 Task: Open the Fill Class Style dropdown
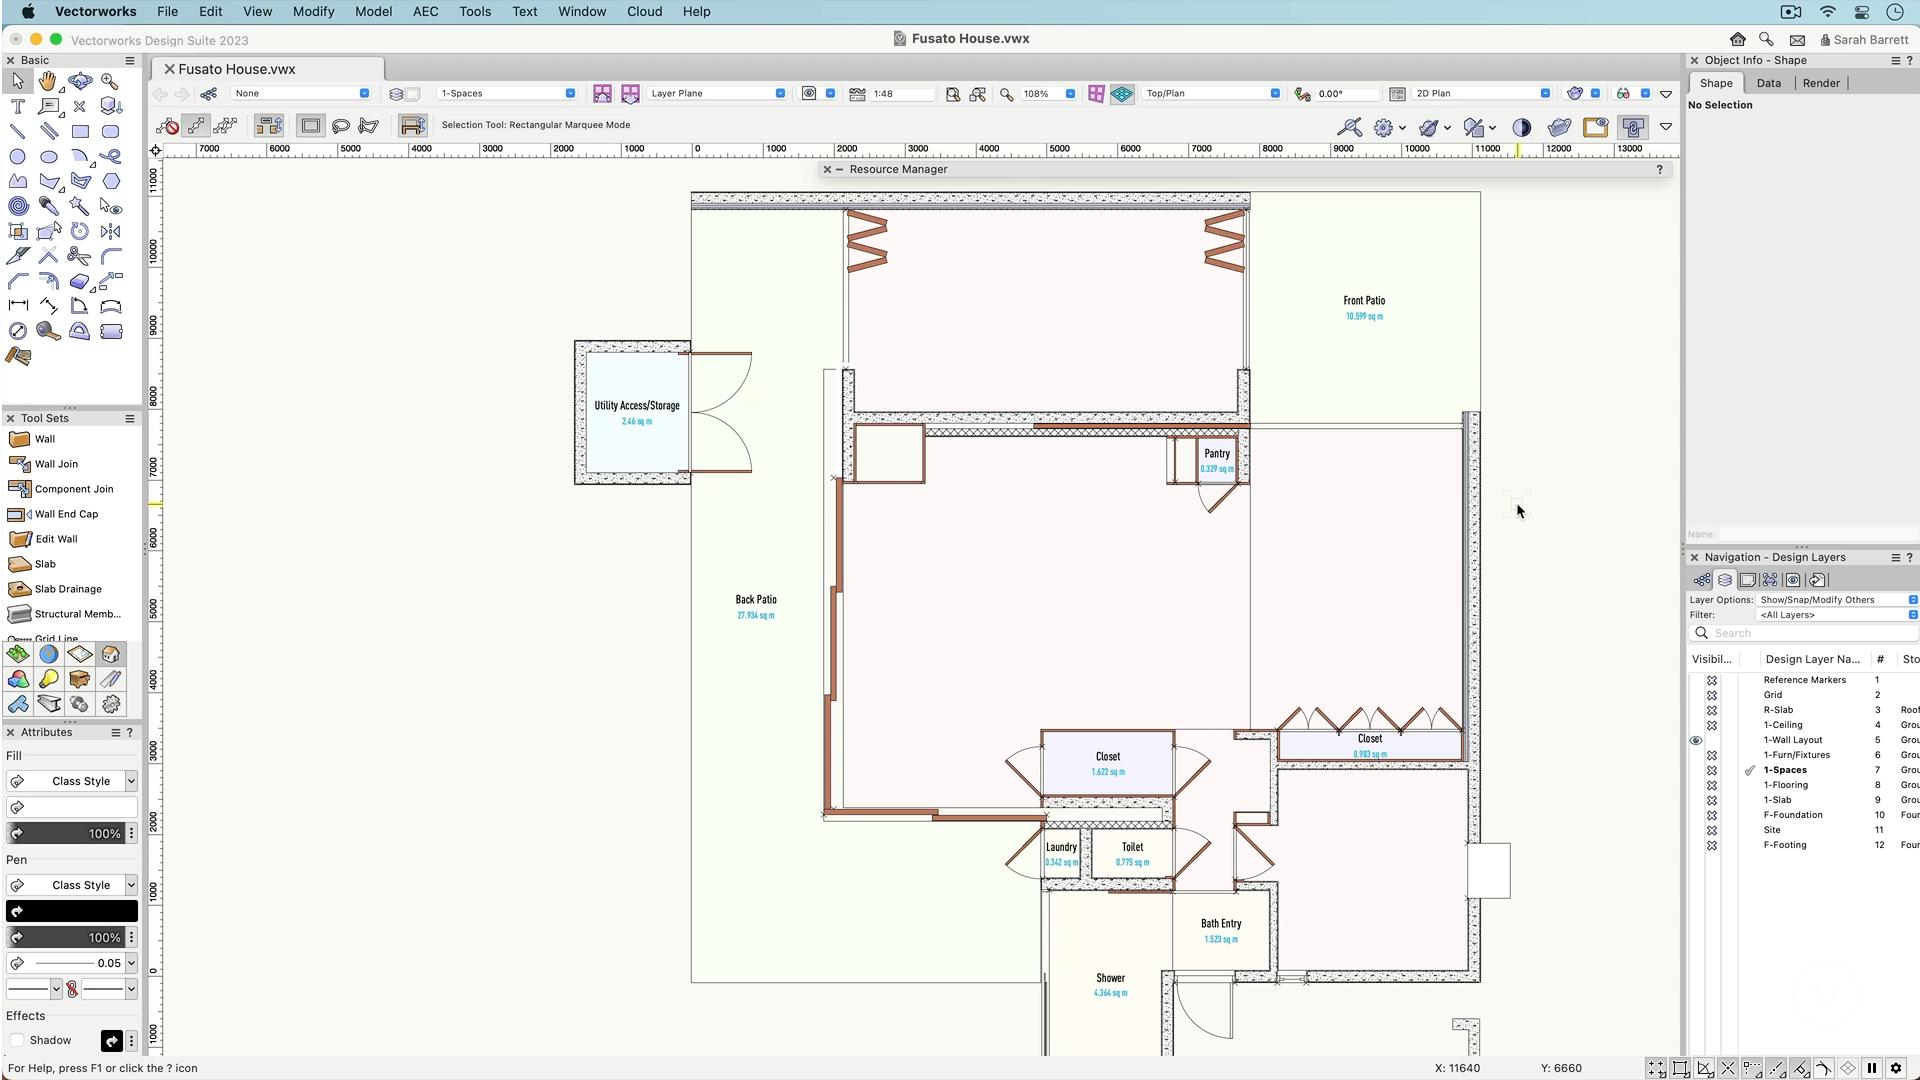pos(72,782)
